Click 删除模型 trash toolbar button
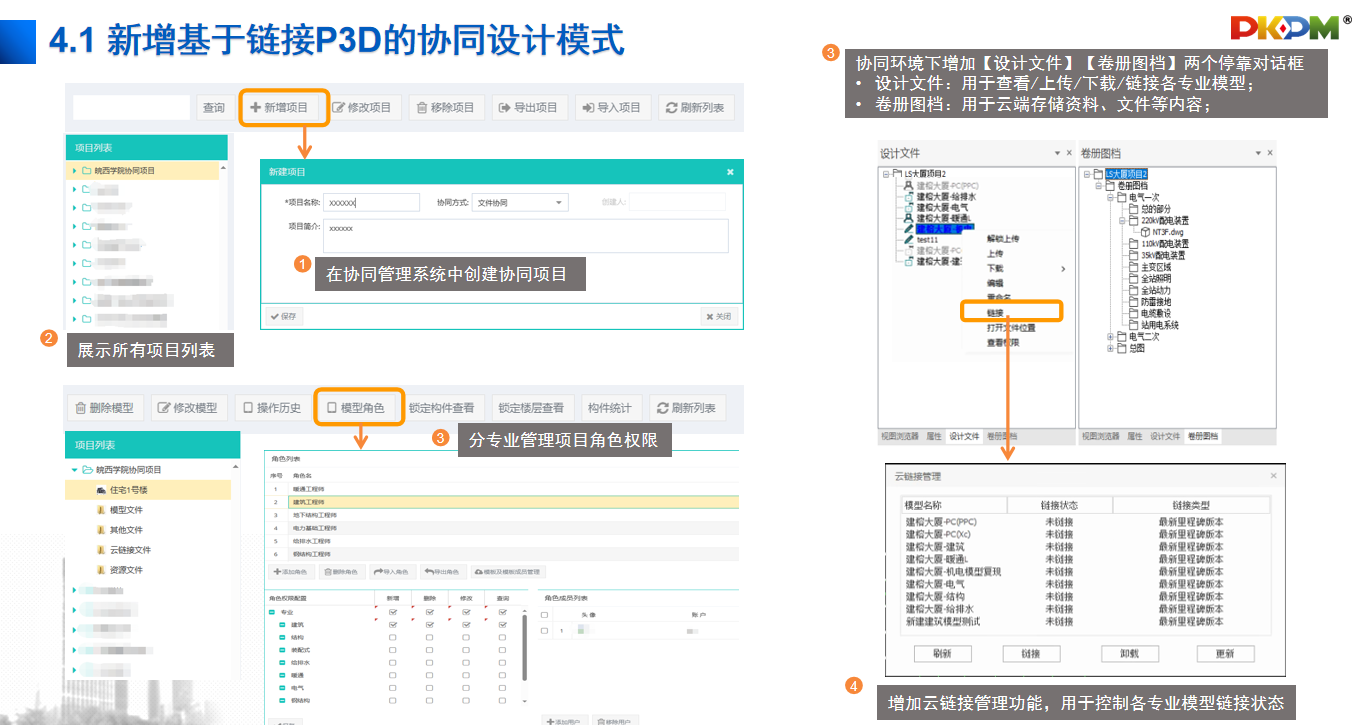Viewport: 1357px width, 725px height. pos(105,408)
